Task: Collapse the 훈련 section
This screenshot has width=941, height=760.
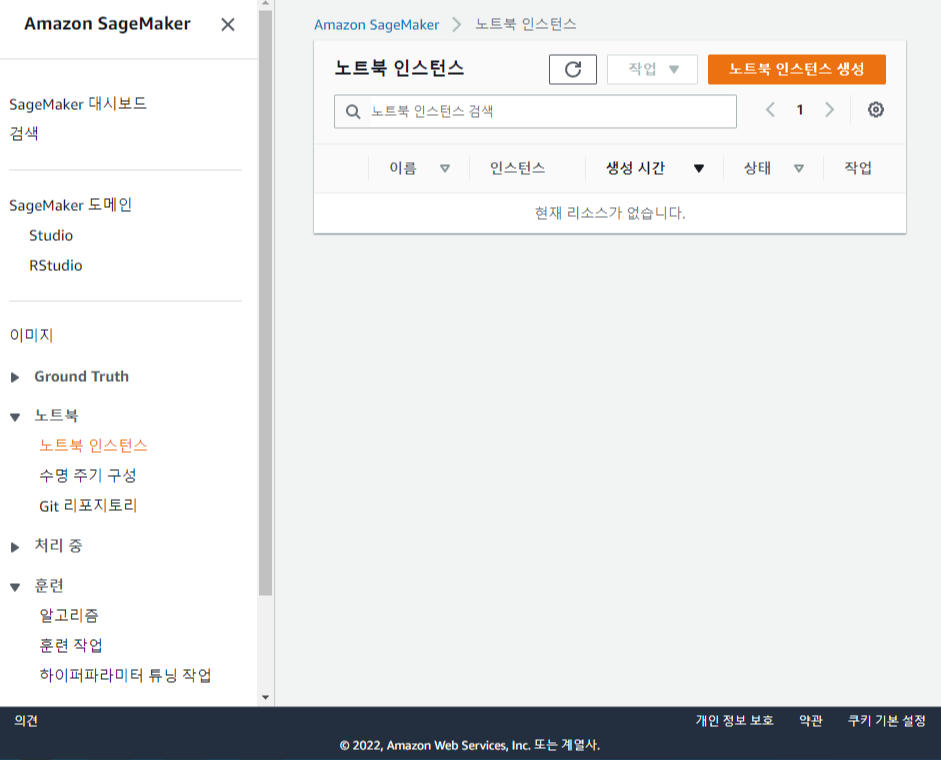Action: point(16,587)
